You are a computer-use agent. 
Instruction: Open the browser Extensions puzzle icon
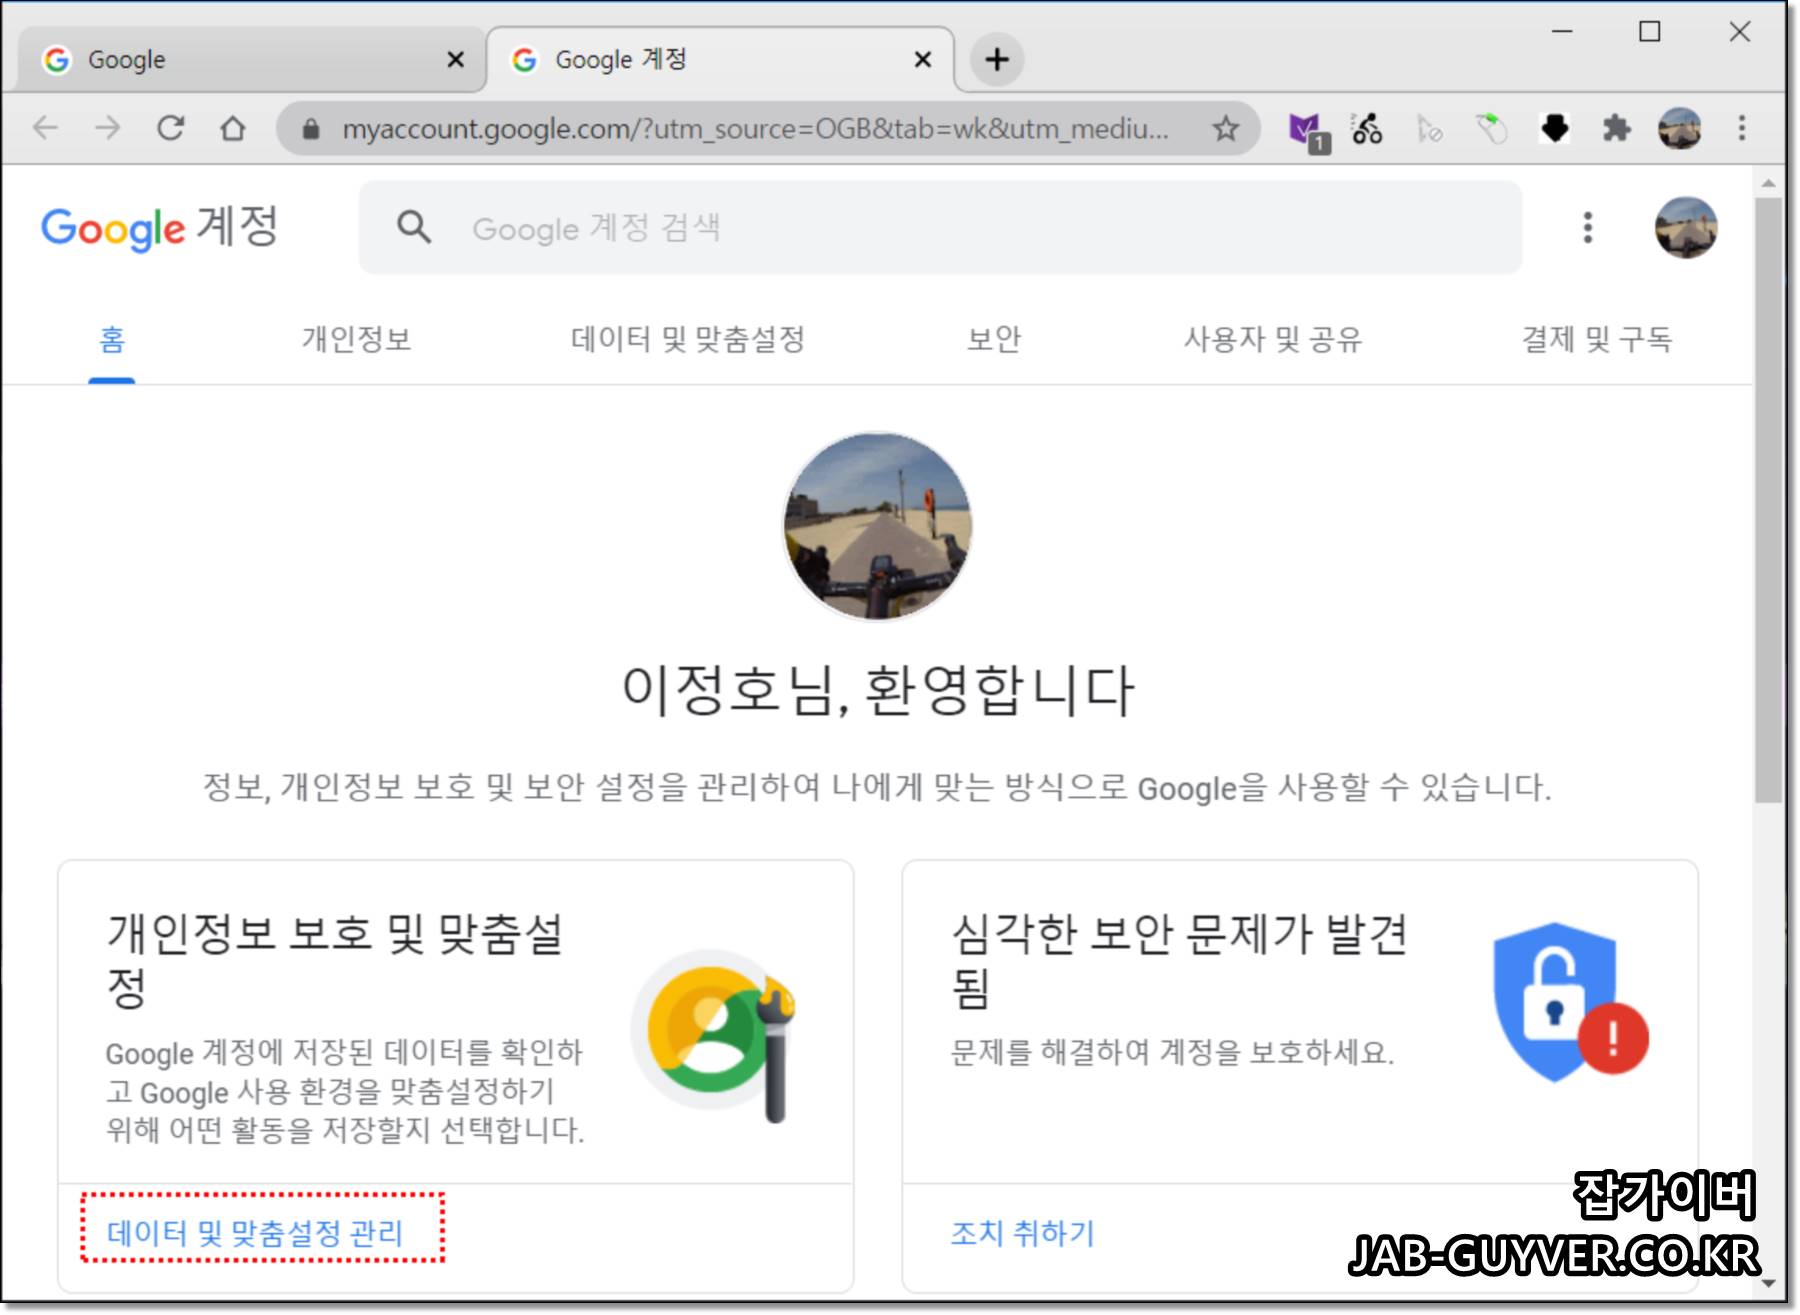[1617, 128]
